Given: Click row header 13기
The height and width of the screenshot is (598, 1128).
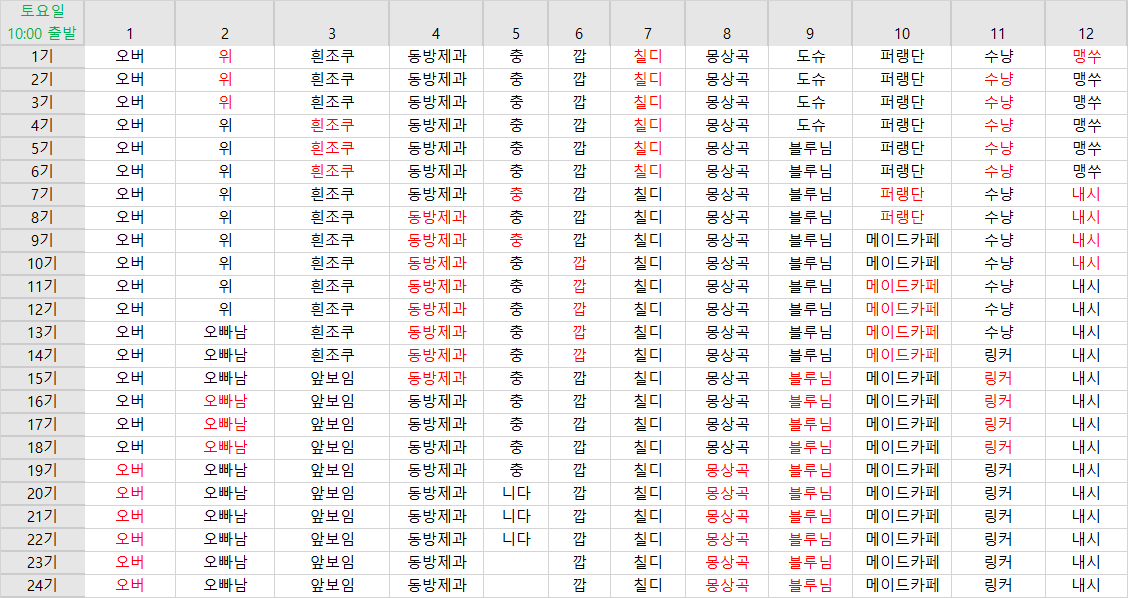Looking at the screenshot, I should [x=42, y=332].
